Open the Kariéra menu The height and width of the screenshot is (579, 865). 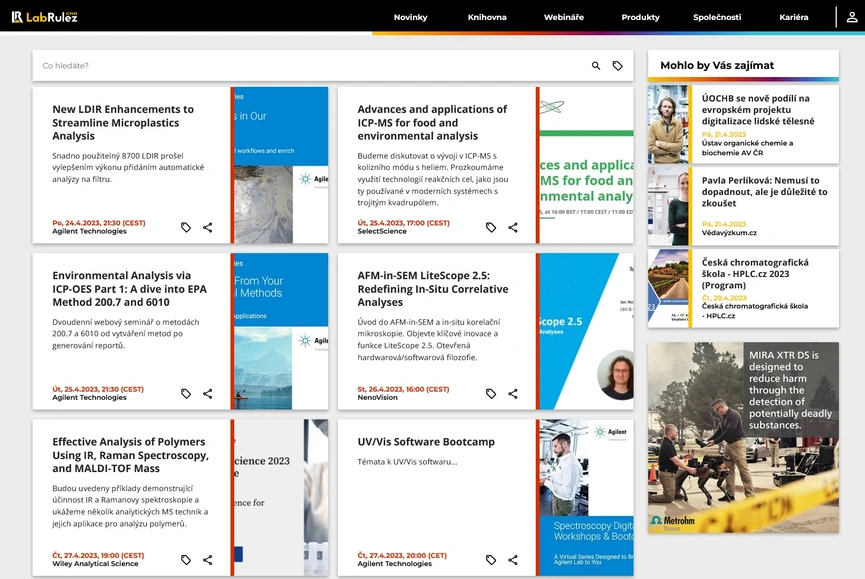click(794, 17)
